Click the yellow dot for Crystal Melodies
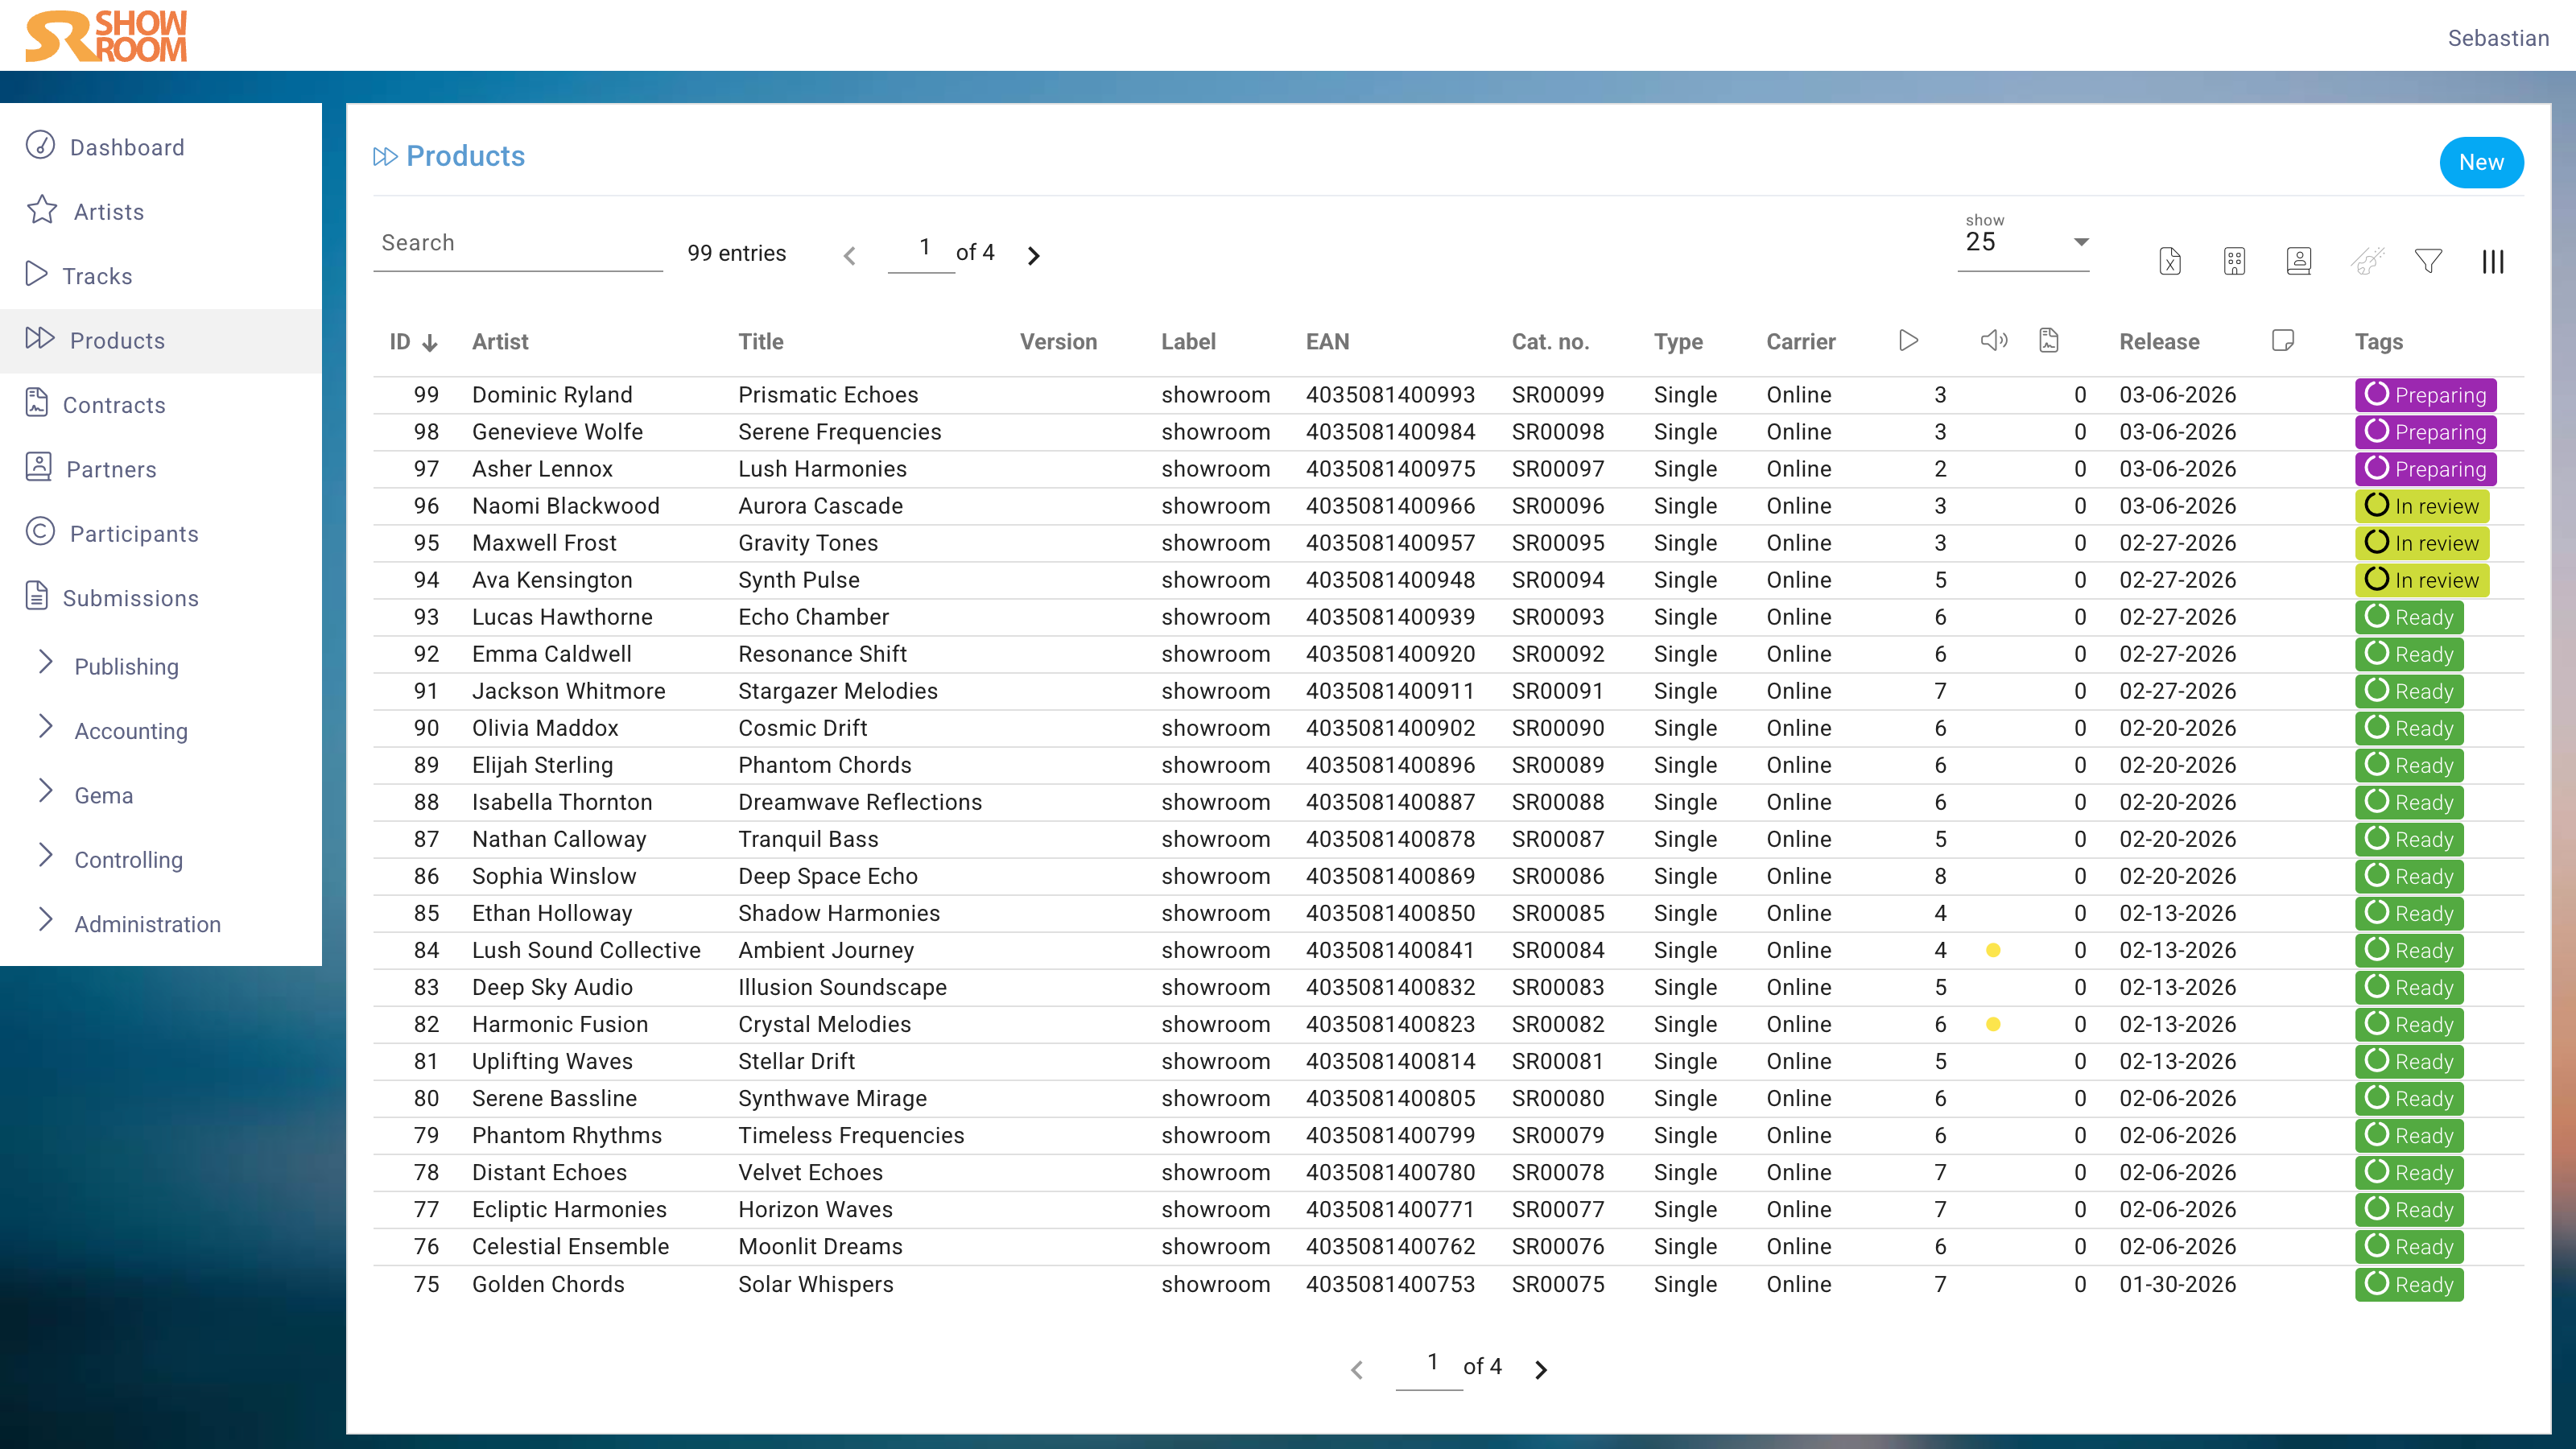2576x1449 pixels. [x=1992, y=1024]
